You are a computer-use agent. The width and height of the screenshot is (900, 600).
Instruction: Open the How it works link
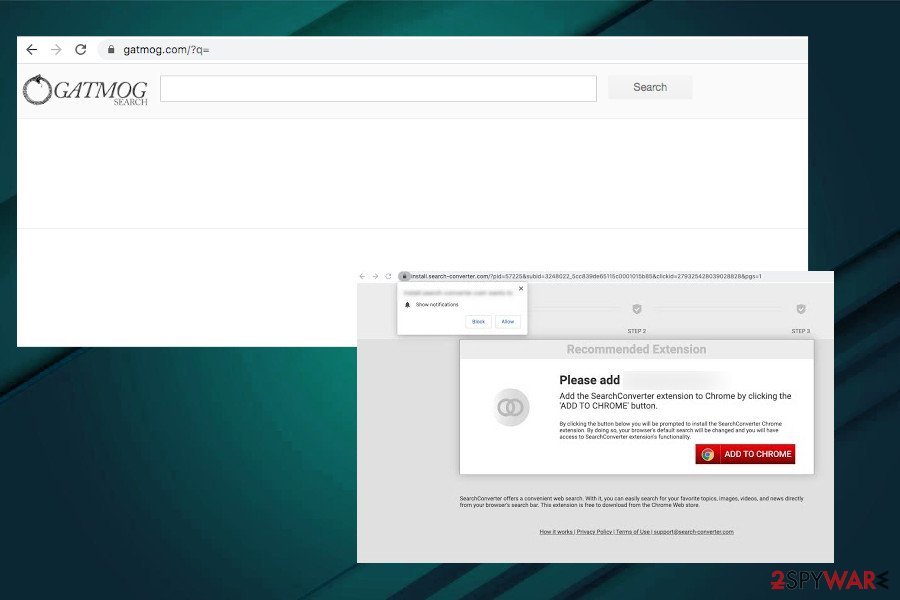(556, 532)
